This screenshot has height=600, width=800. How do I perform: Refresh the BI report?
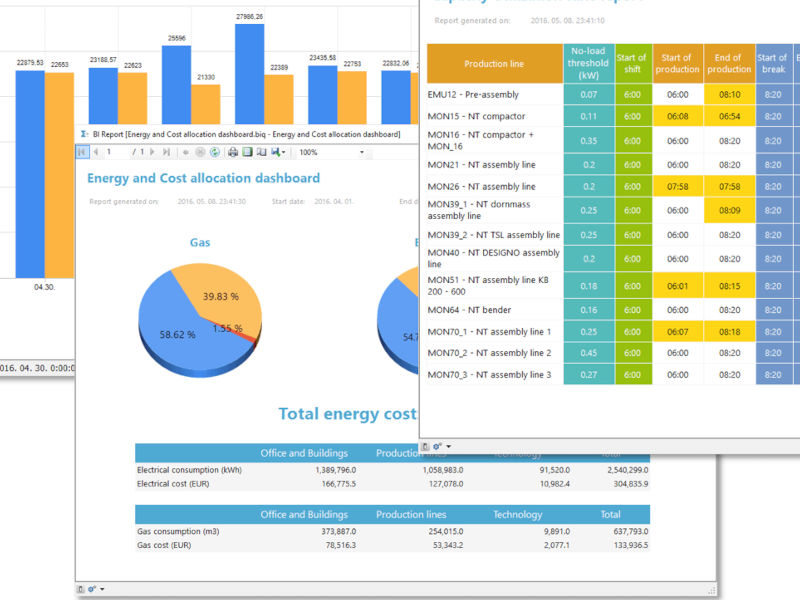coord(214,152)
